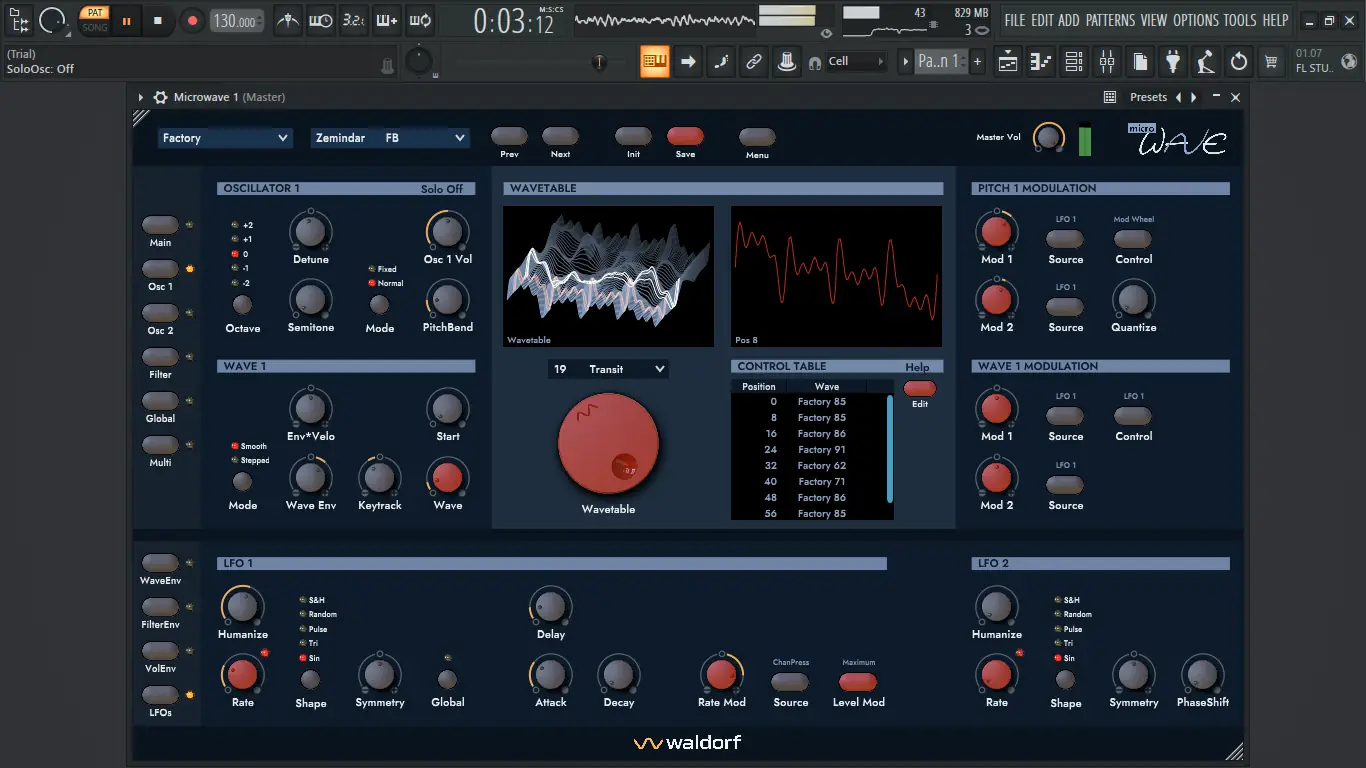The image size is (1366, 768).
Task: Switch to the VolEnv page
Action: click(x=160, y=651)
